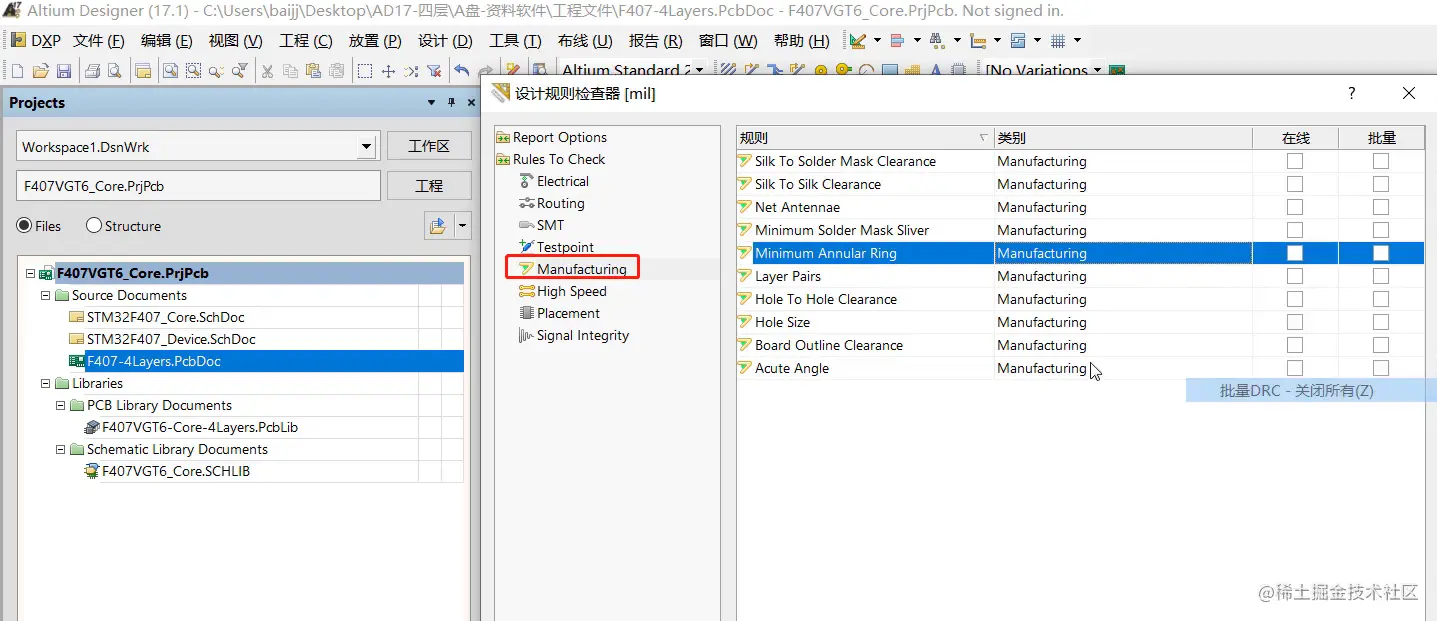Enable batch check for Silk To Silk Clearance
This screenshot has height=621, width=1437.
tap(1381, 184)
